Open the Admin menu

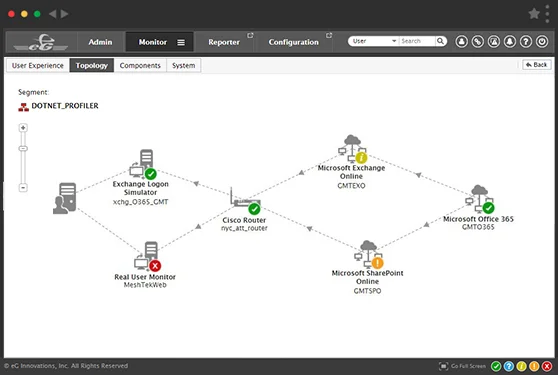(100, 42)
